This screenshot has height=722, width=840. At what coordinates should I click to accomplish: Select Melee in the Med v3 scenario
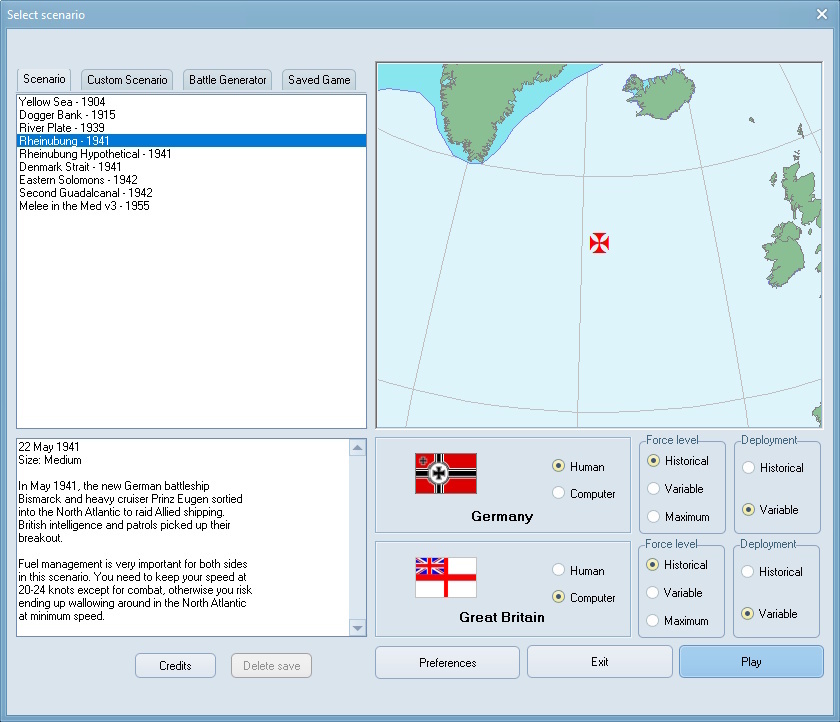click(84, 206)
